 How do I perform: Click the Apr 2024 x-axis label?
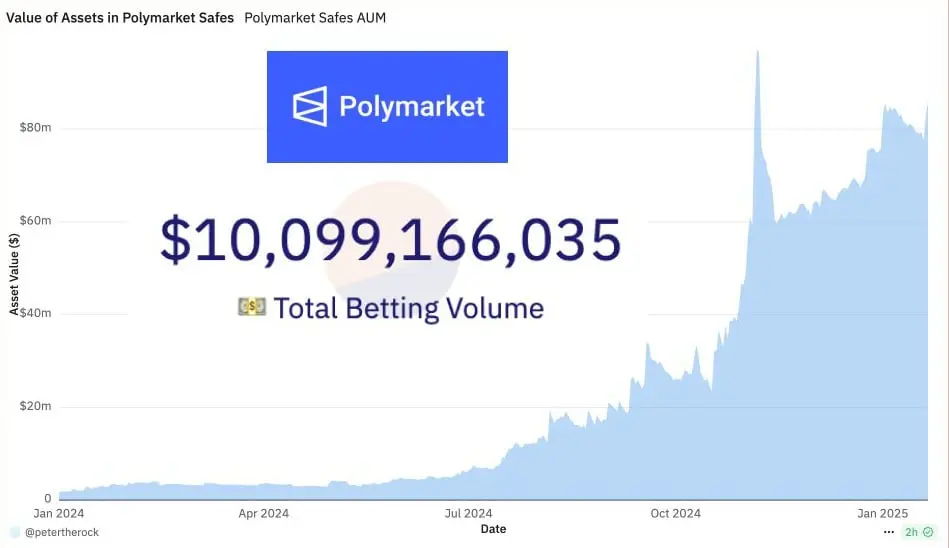(263, 513)
